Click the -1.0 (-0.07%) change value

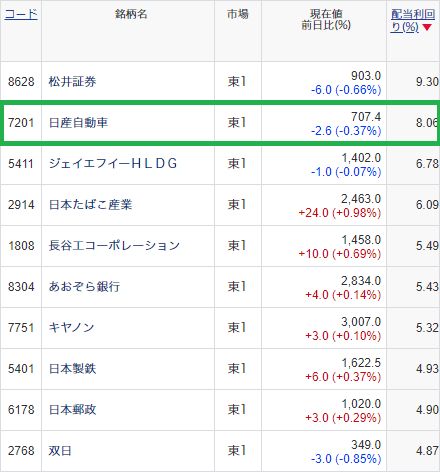(x=346, y=172)
